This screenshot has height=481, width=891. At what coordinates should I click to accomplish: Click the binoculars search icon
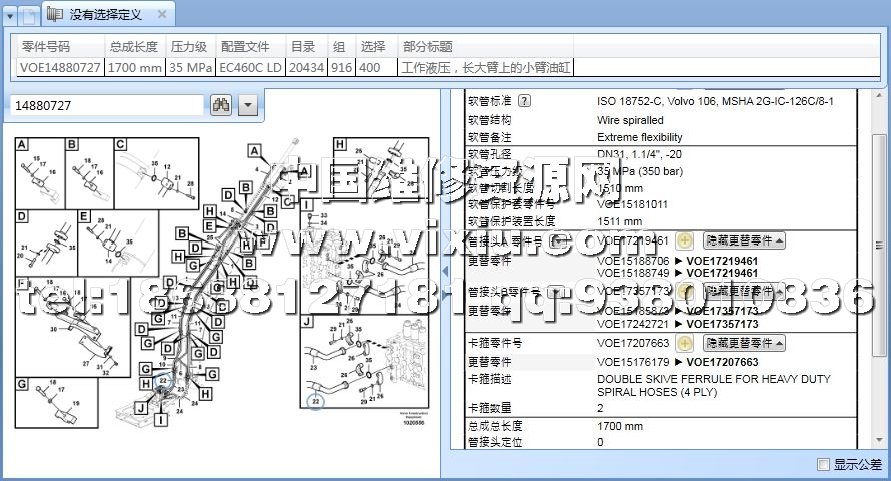(x=221, y=104)
